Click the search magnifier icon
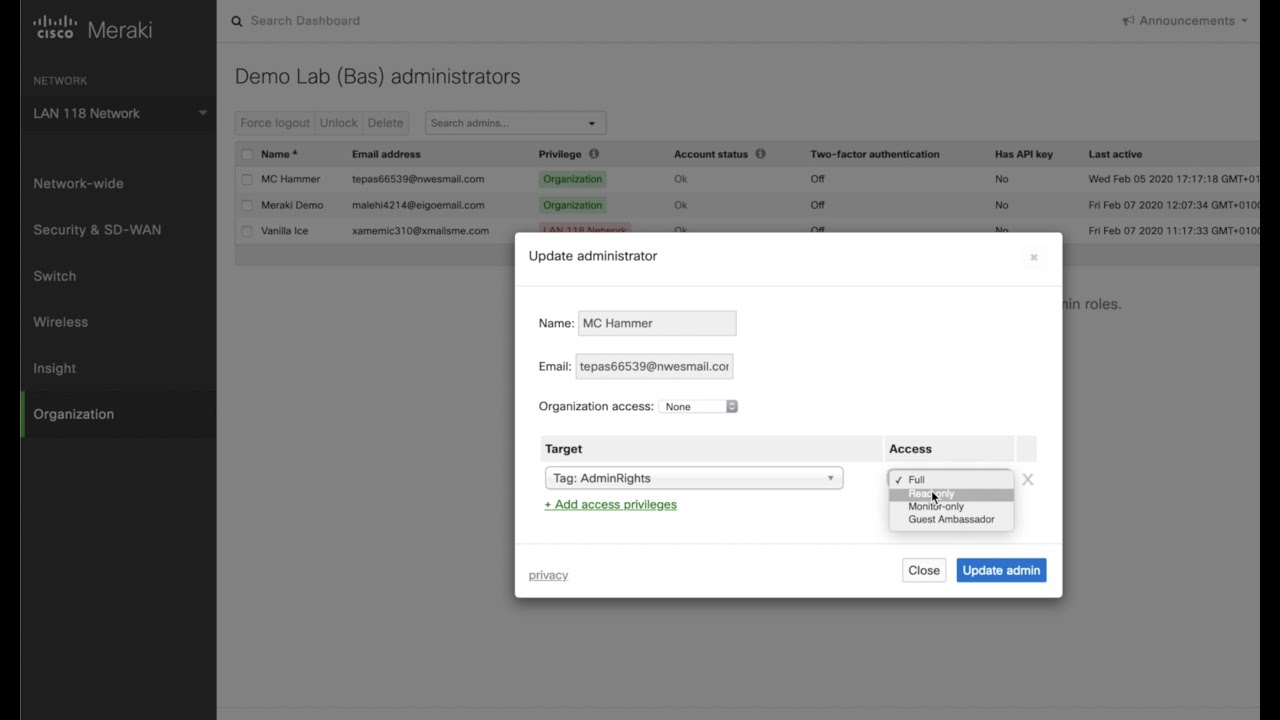 point(237,21)
